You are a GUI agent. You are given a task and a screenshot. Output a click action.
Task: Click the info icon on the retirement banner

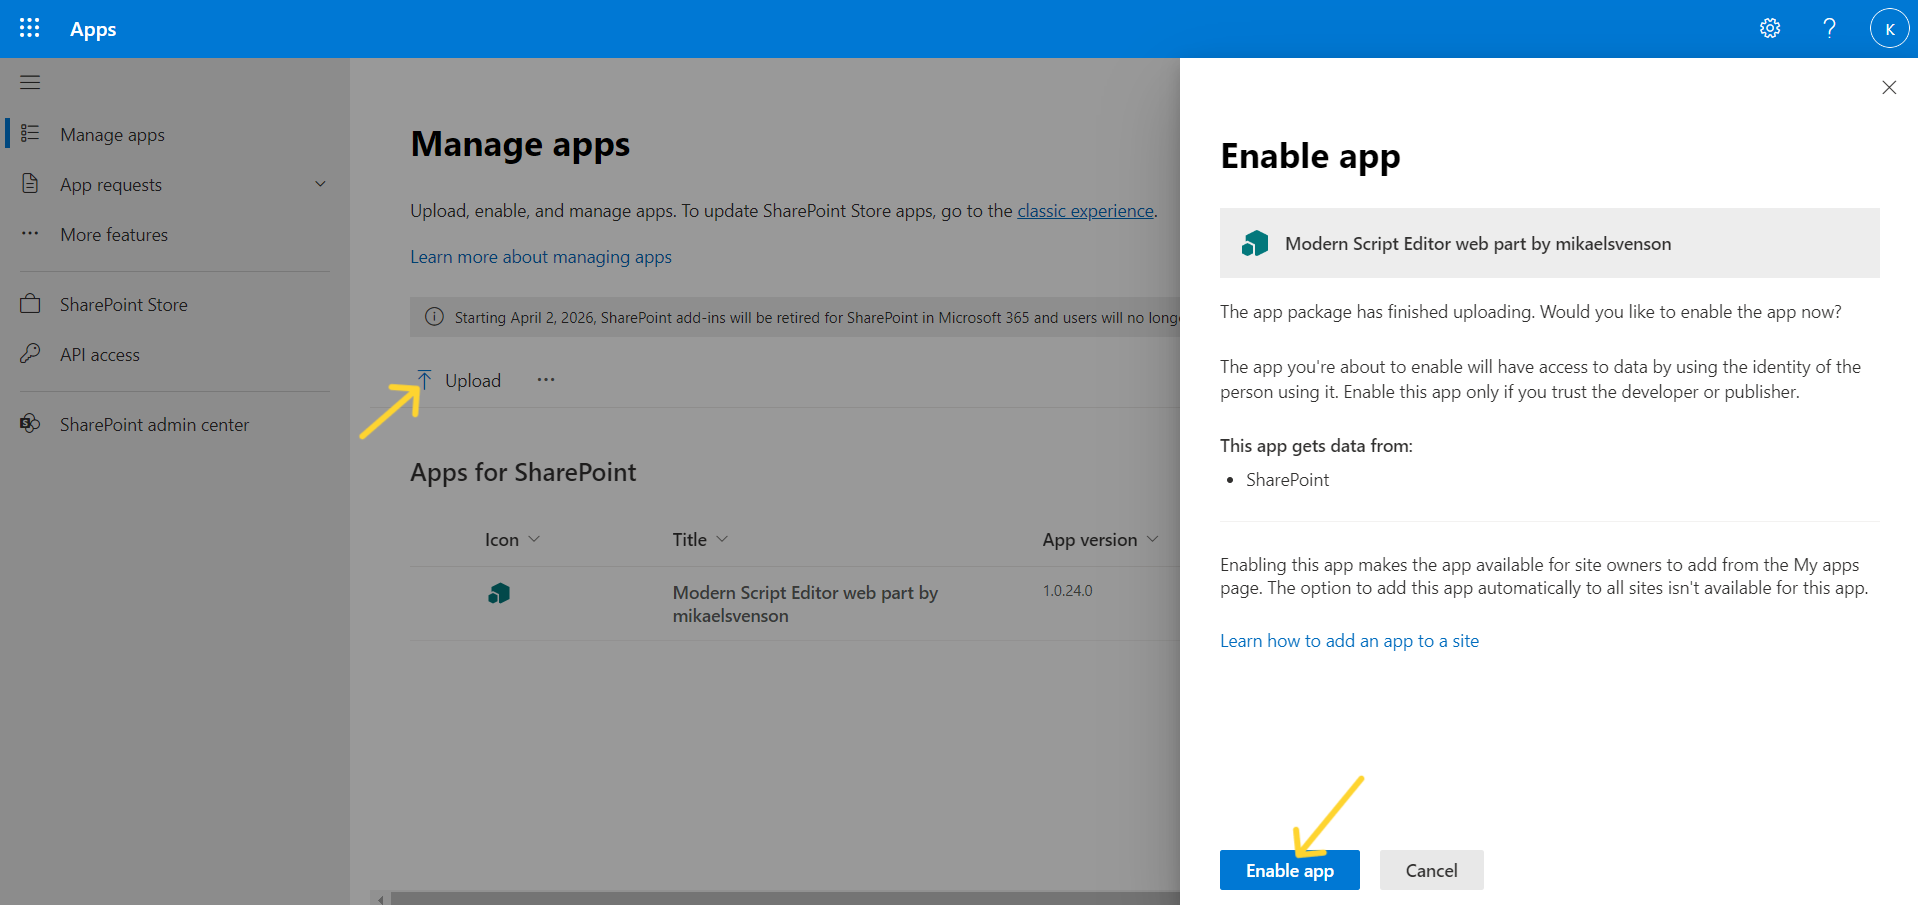pos(434,317)
